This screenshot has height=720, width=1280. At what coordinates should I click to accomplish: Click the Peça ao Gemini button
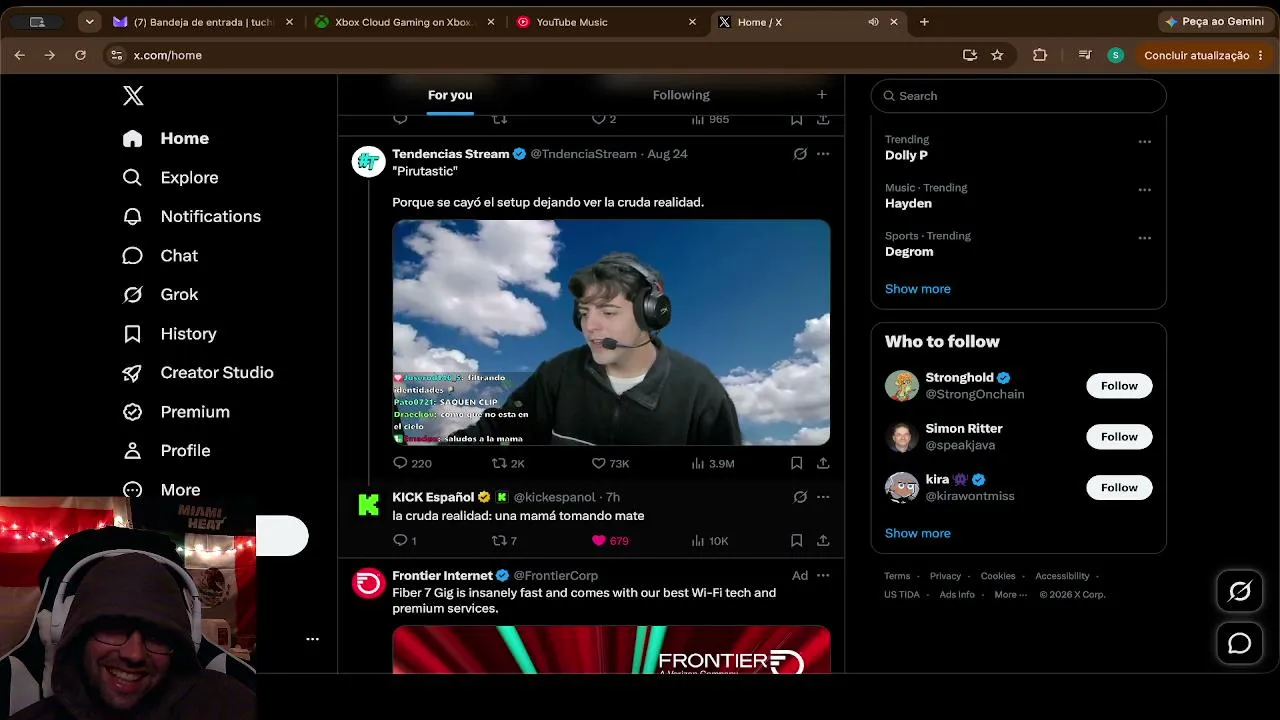(x=1215, y=22)
